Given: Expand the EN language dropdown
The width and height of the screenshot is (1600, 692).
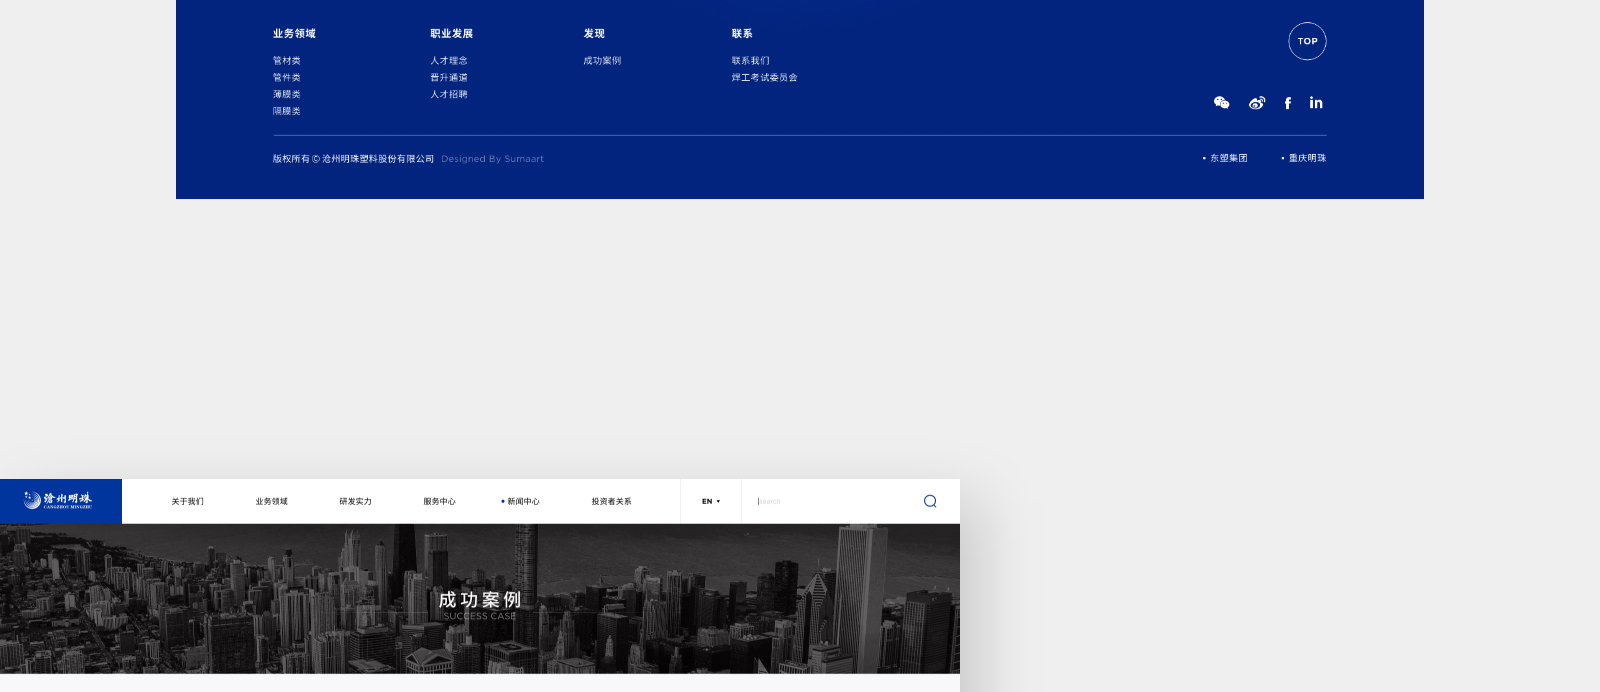Looking at the screenshot, I should (x=711, y=501).
